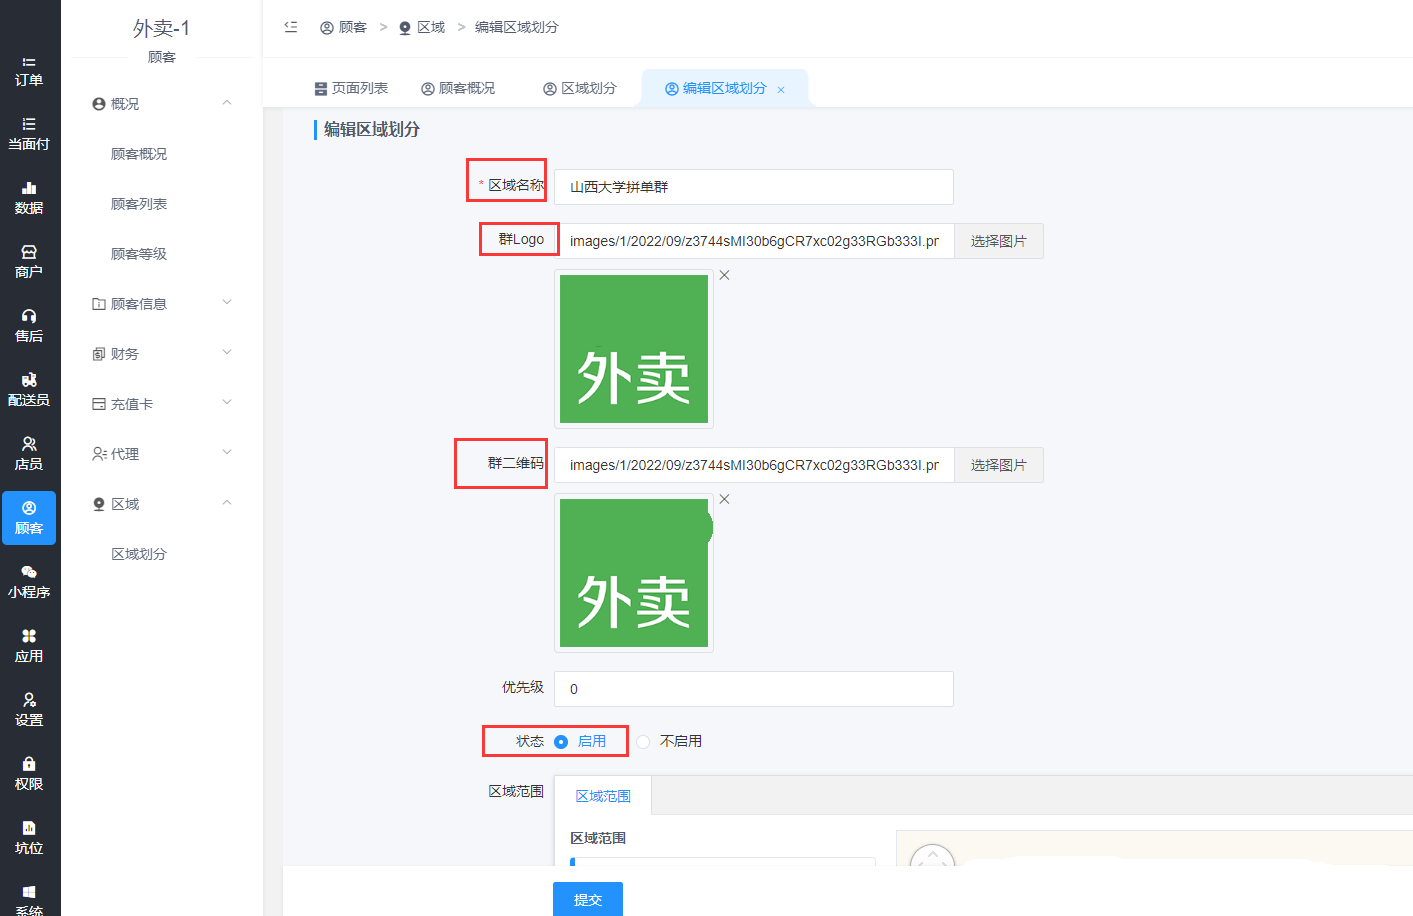Viewport: 1413px width, 916px height.
Task: Focus the 区域名称 input field
Action: 754,187
